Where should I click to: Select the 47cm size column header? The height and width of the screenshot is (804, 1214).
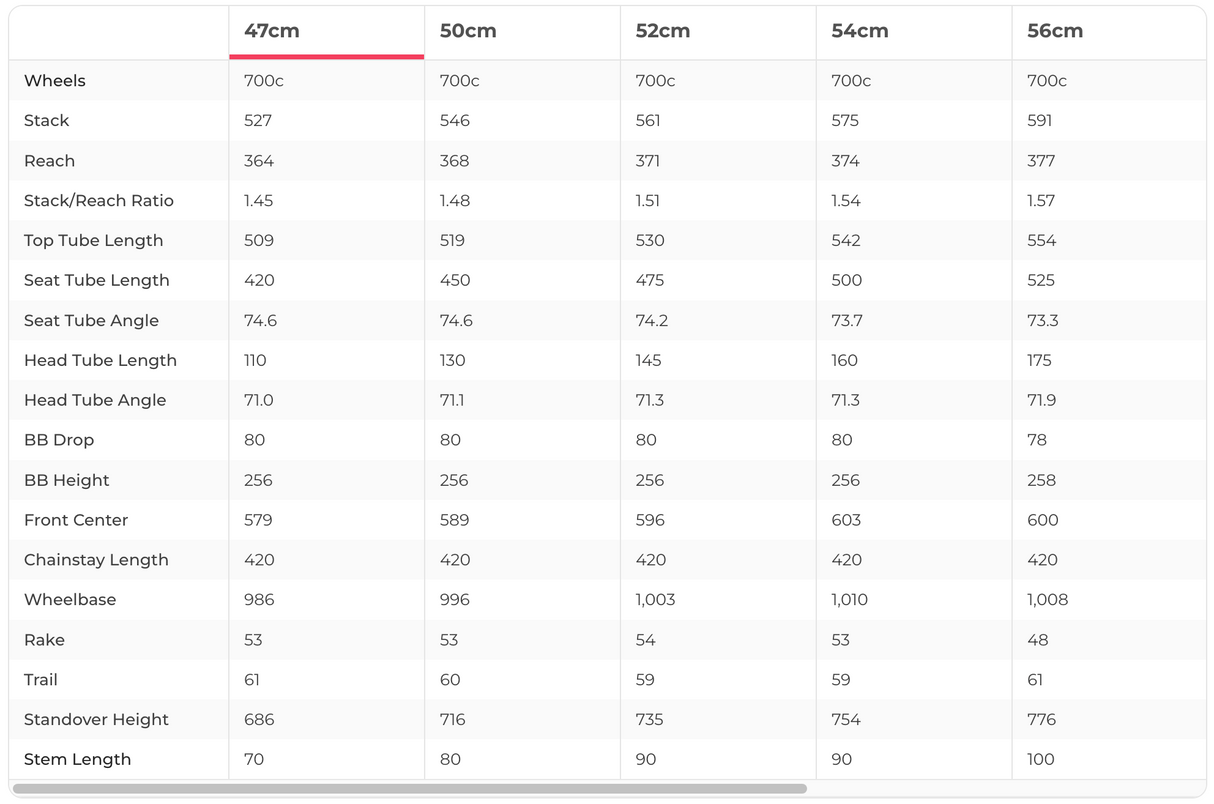pos(272,31)
